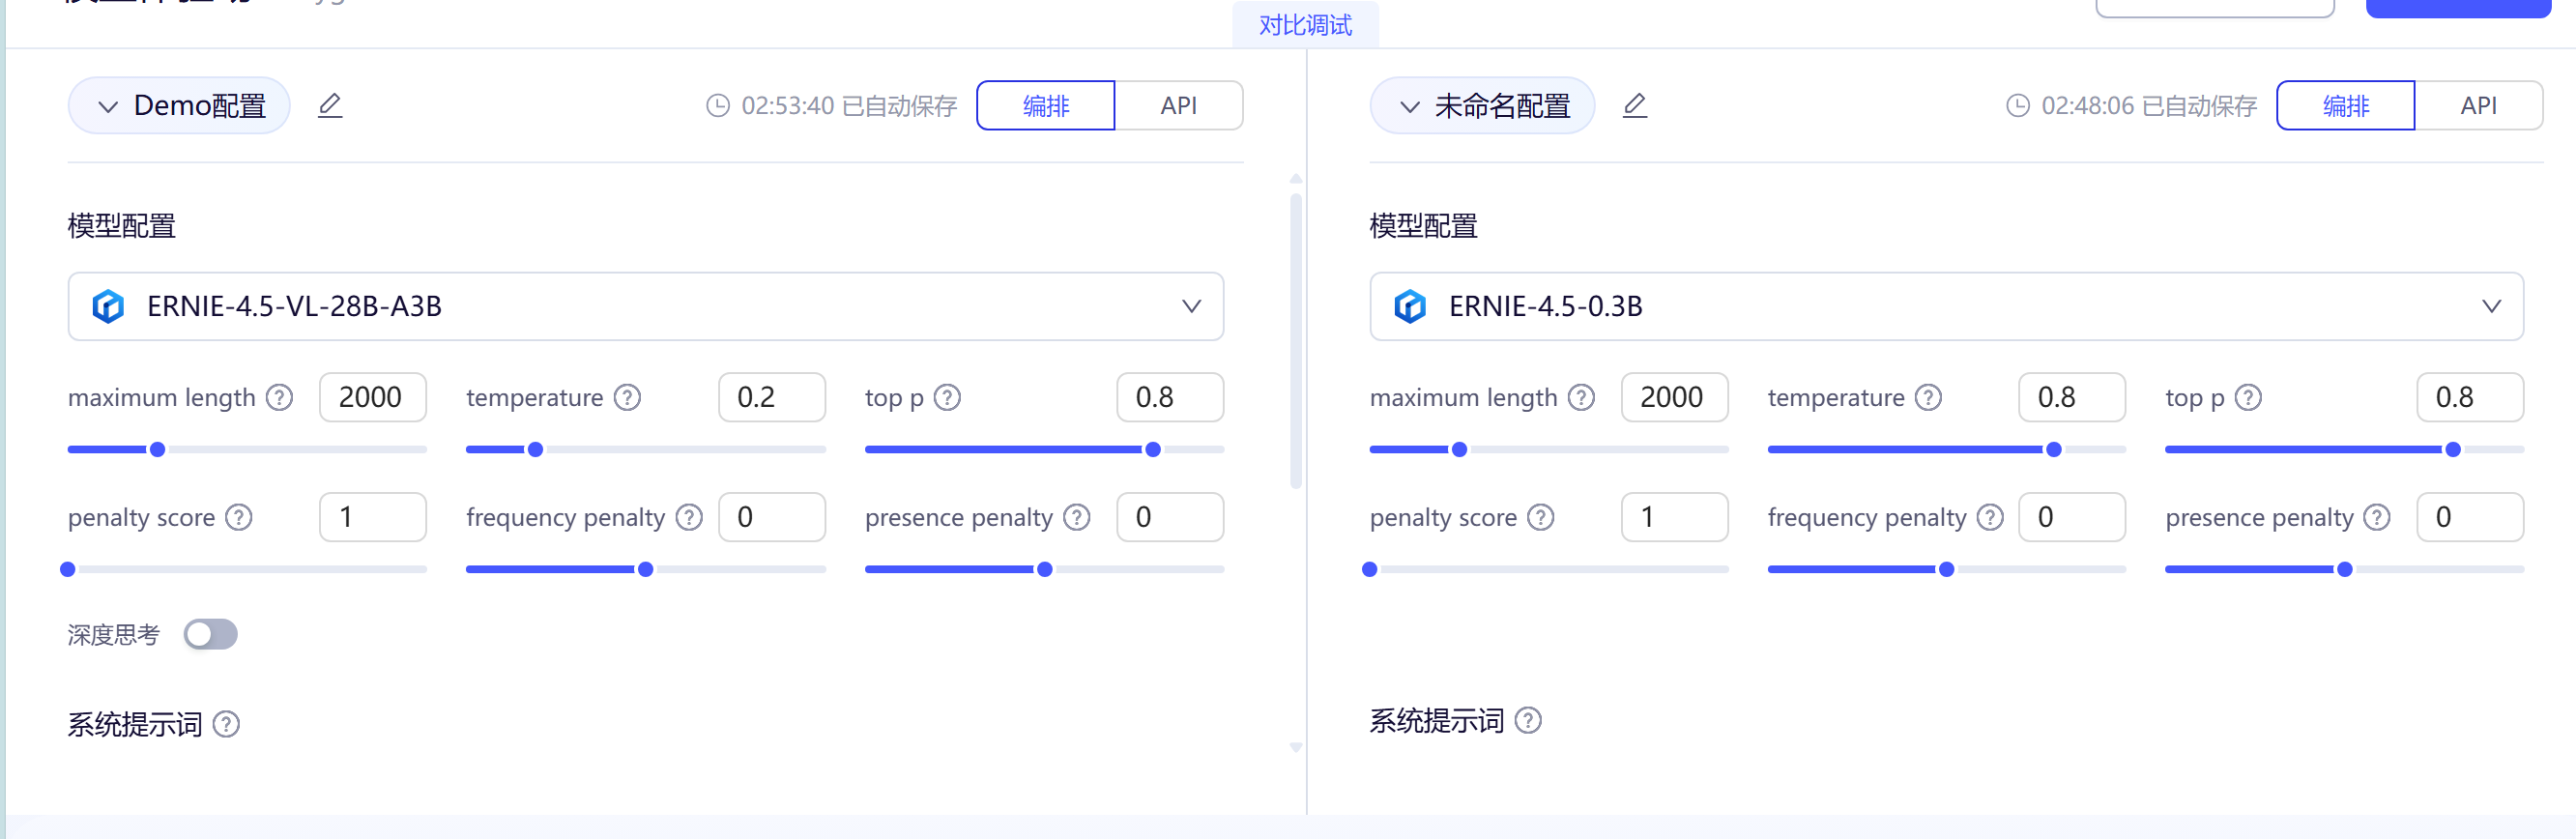
Task: Click clock icon next to 02:53:40 autosave
Action: tap(718, 106)
